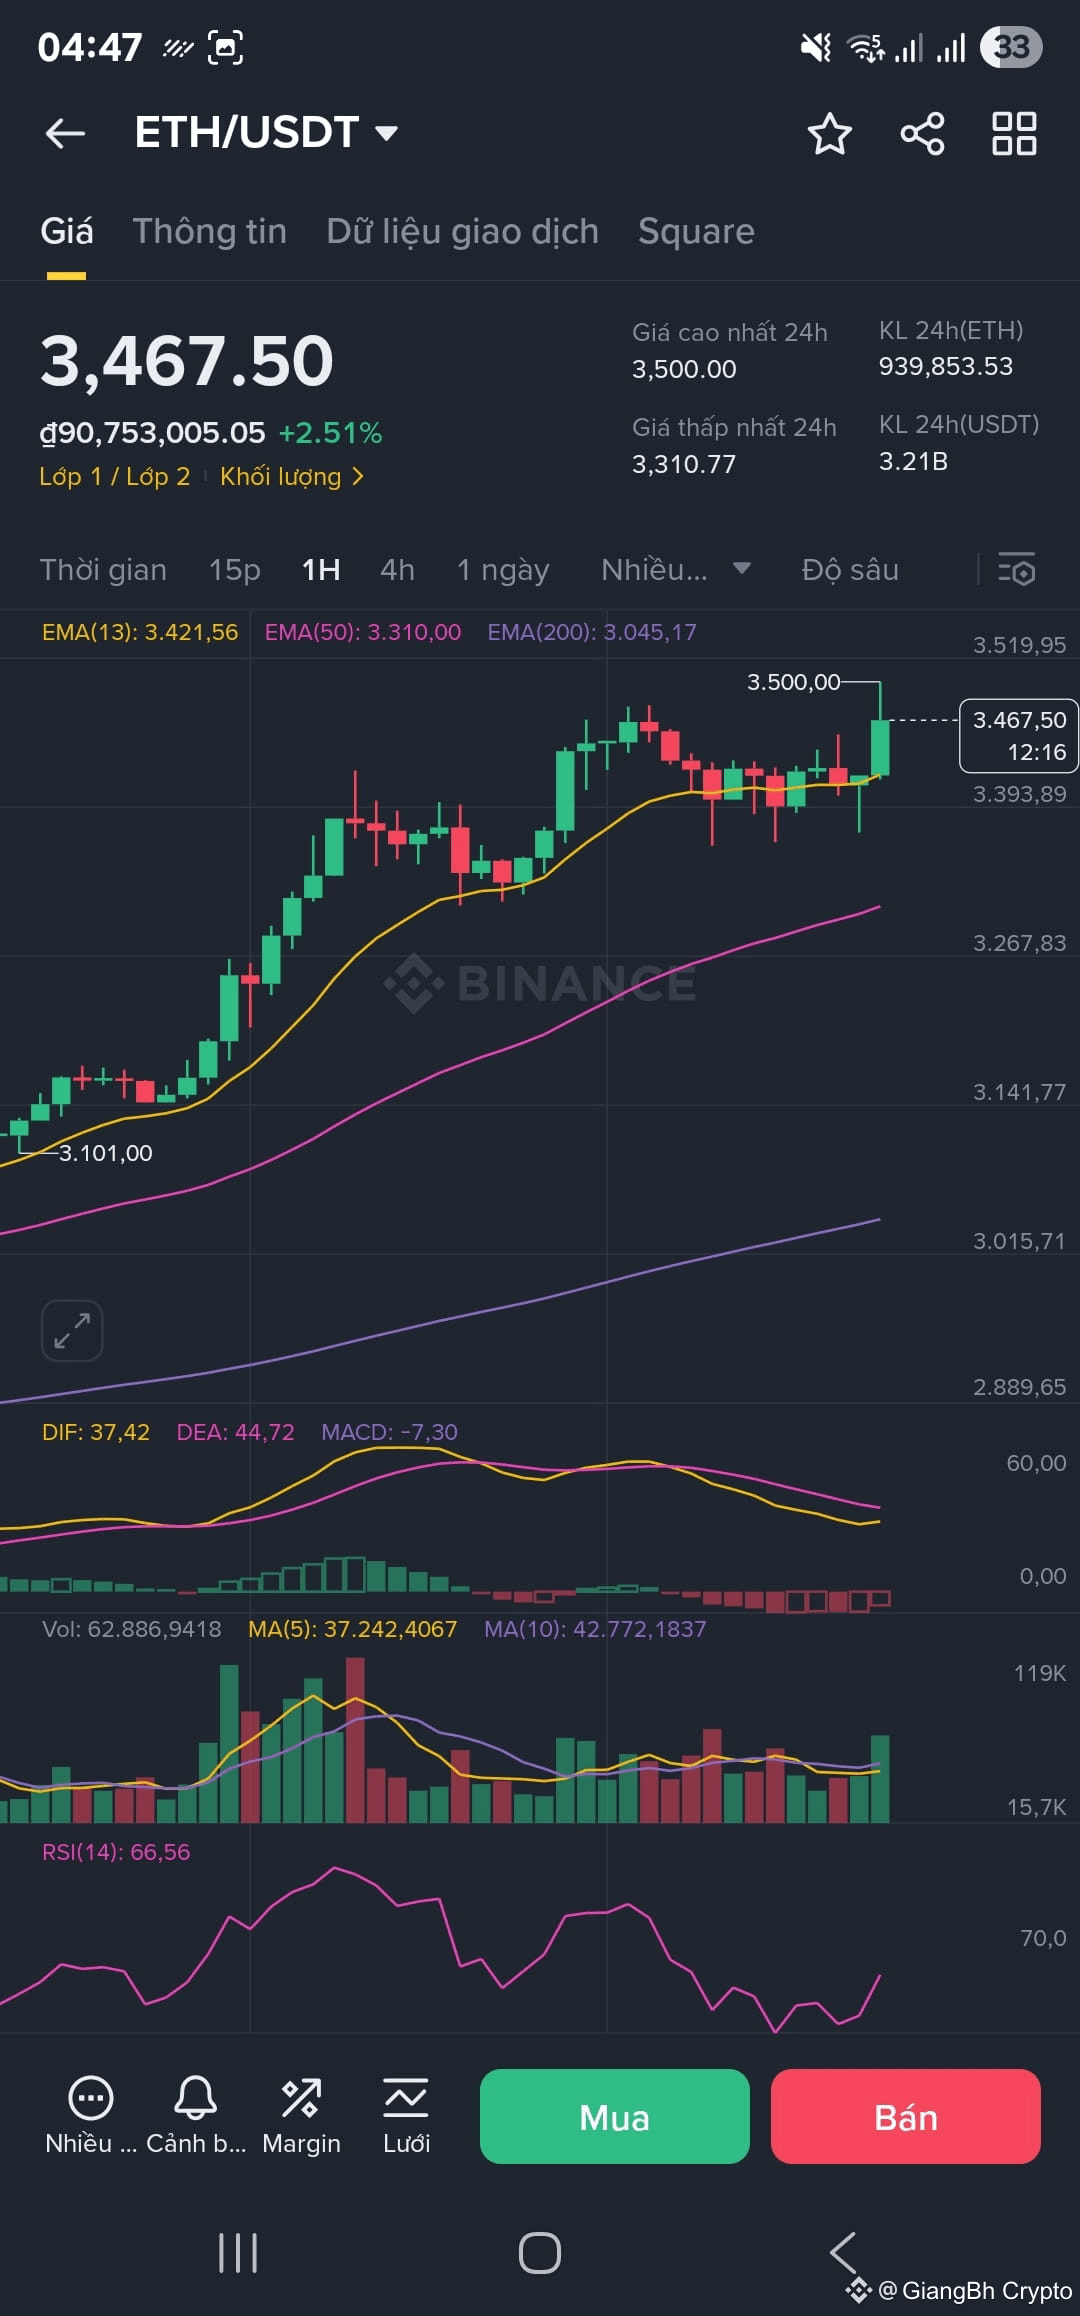Tap the battery indicator in status bar
The height and width of the screenshot is (2316, 1080).
click(1011, 47)
